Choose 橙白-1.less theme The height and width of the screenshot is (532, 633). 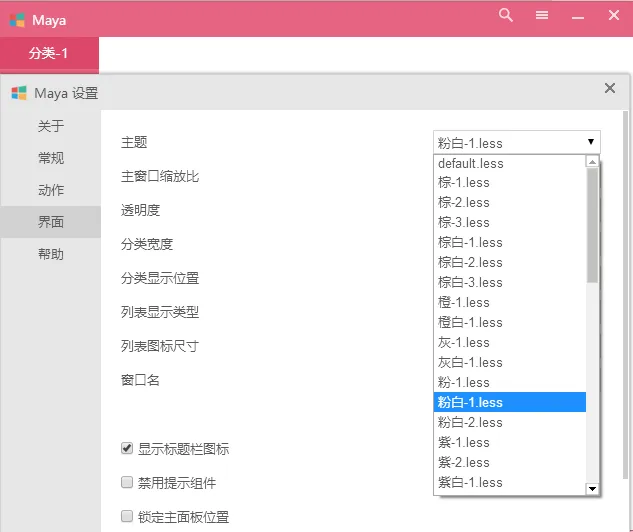pos(509,322)
